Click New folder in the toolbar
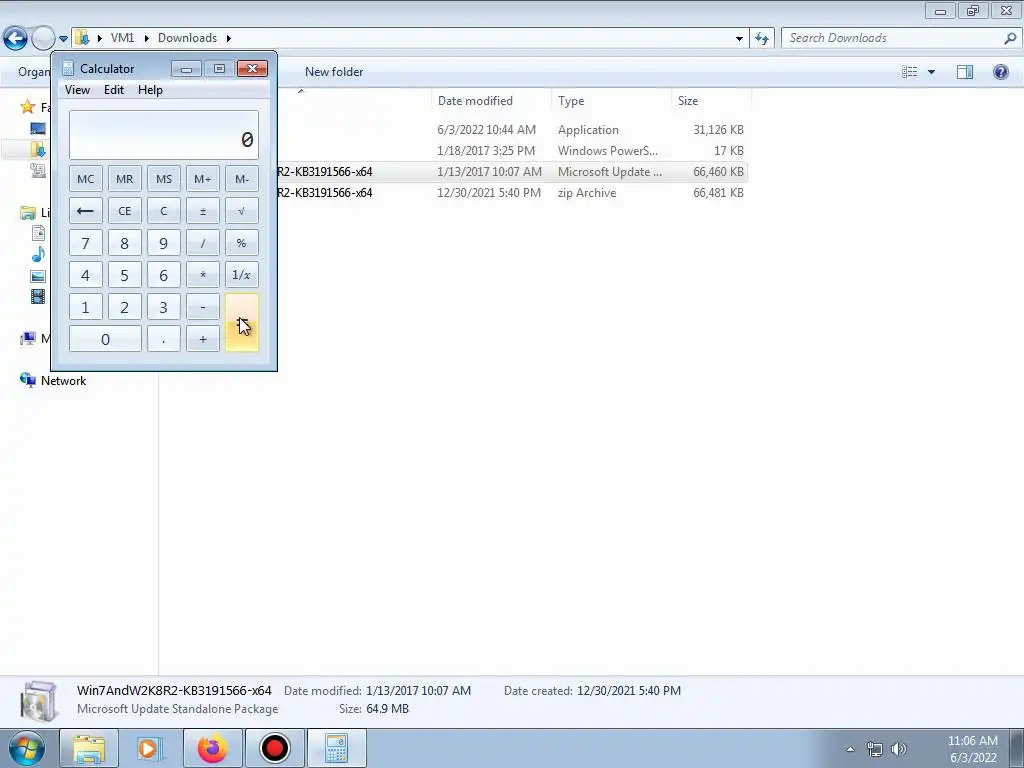 tap(334, 72)
